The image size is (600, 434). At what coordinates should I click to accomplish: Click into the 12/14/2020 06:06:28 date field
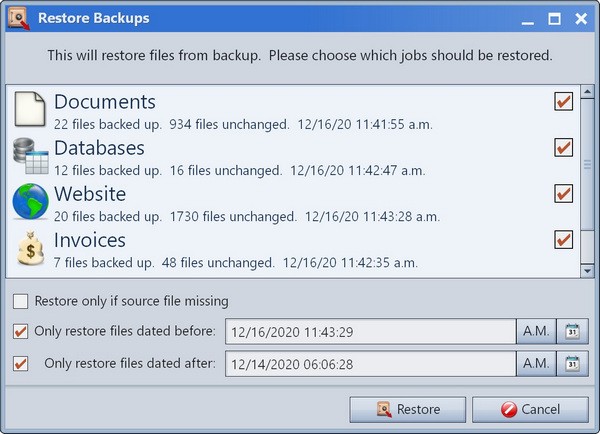[370, 364]
